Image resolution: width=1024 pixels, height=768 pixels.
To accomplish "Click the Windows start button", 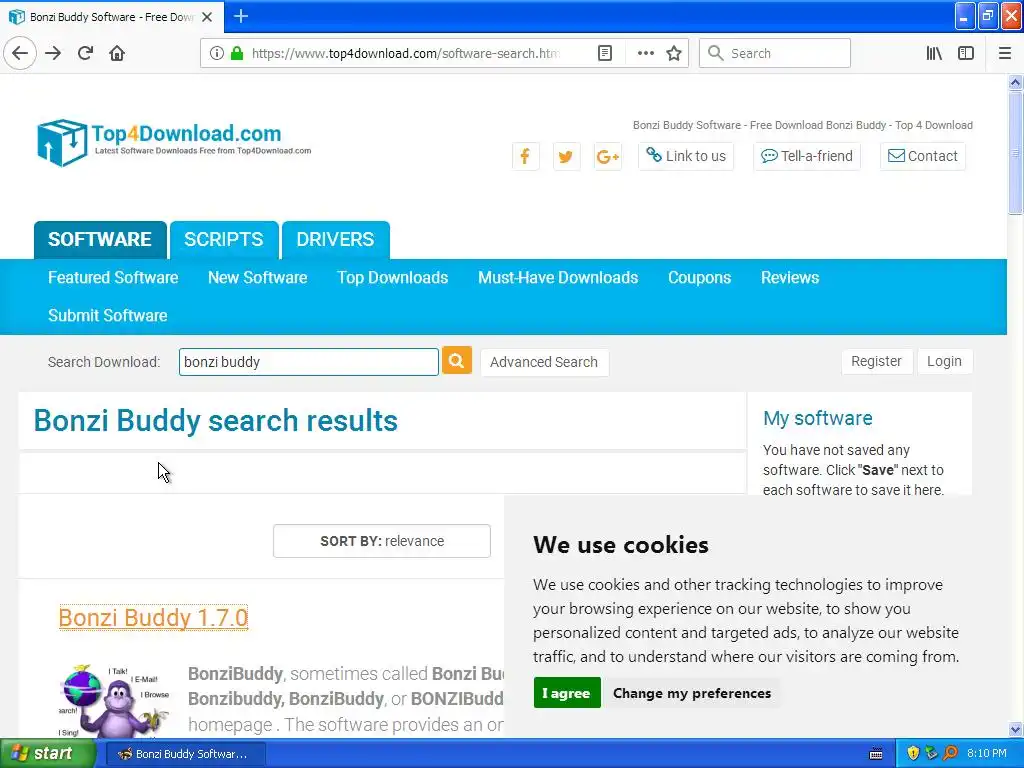I will point(48,754).
